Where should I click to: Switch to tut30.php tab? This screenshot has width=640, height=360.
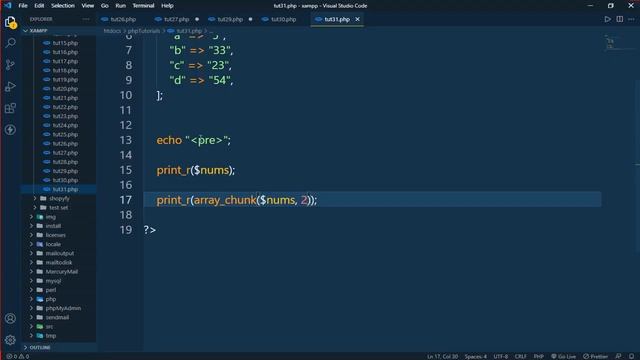coord(283,19)
